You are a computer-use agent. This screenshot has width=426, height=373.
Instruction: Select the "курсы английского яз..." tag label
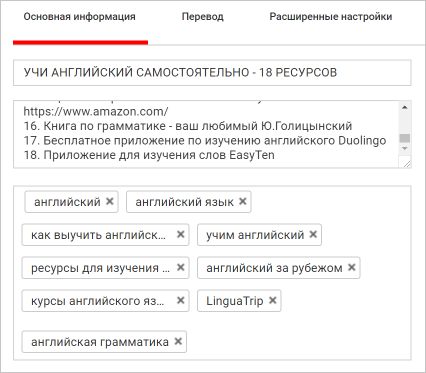(x=98, y=301)
